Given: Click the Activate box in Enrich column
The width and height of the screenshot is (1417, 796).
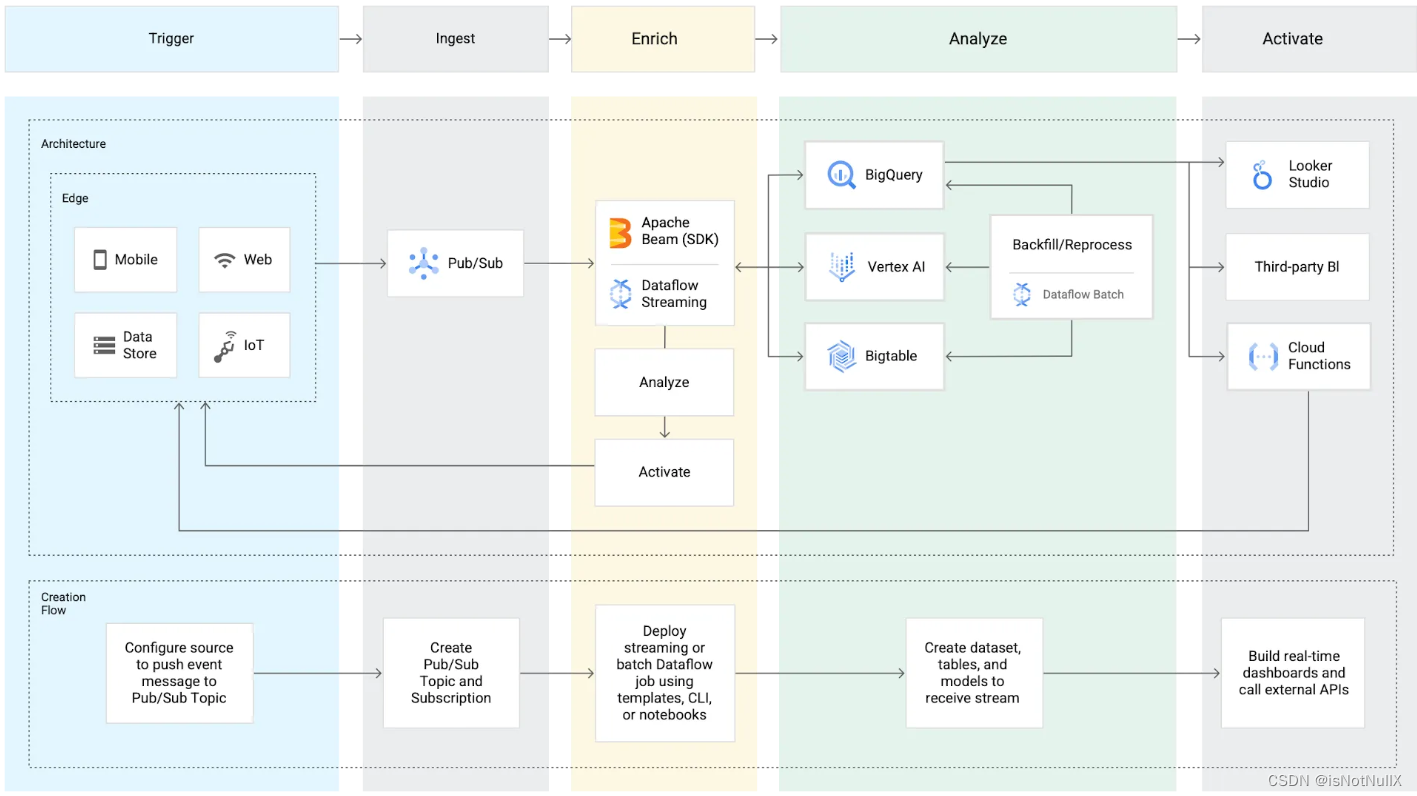Looking at the screenshot, I should [664, 472].
